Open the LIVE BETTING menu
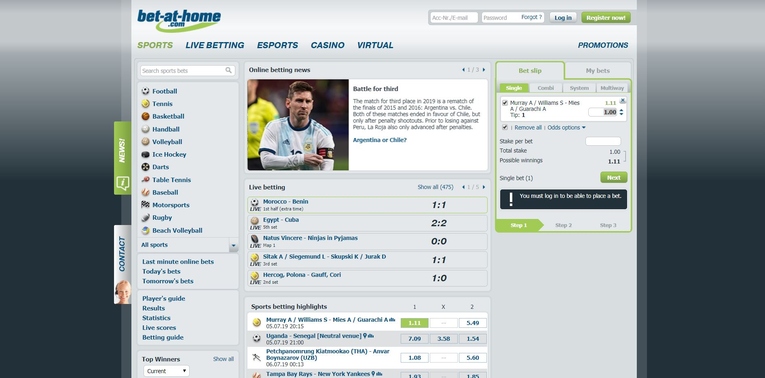This screenshot has width=765, height=378. click(215, 45)
